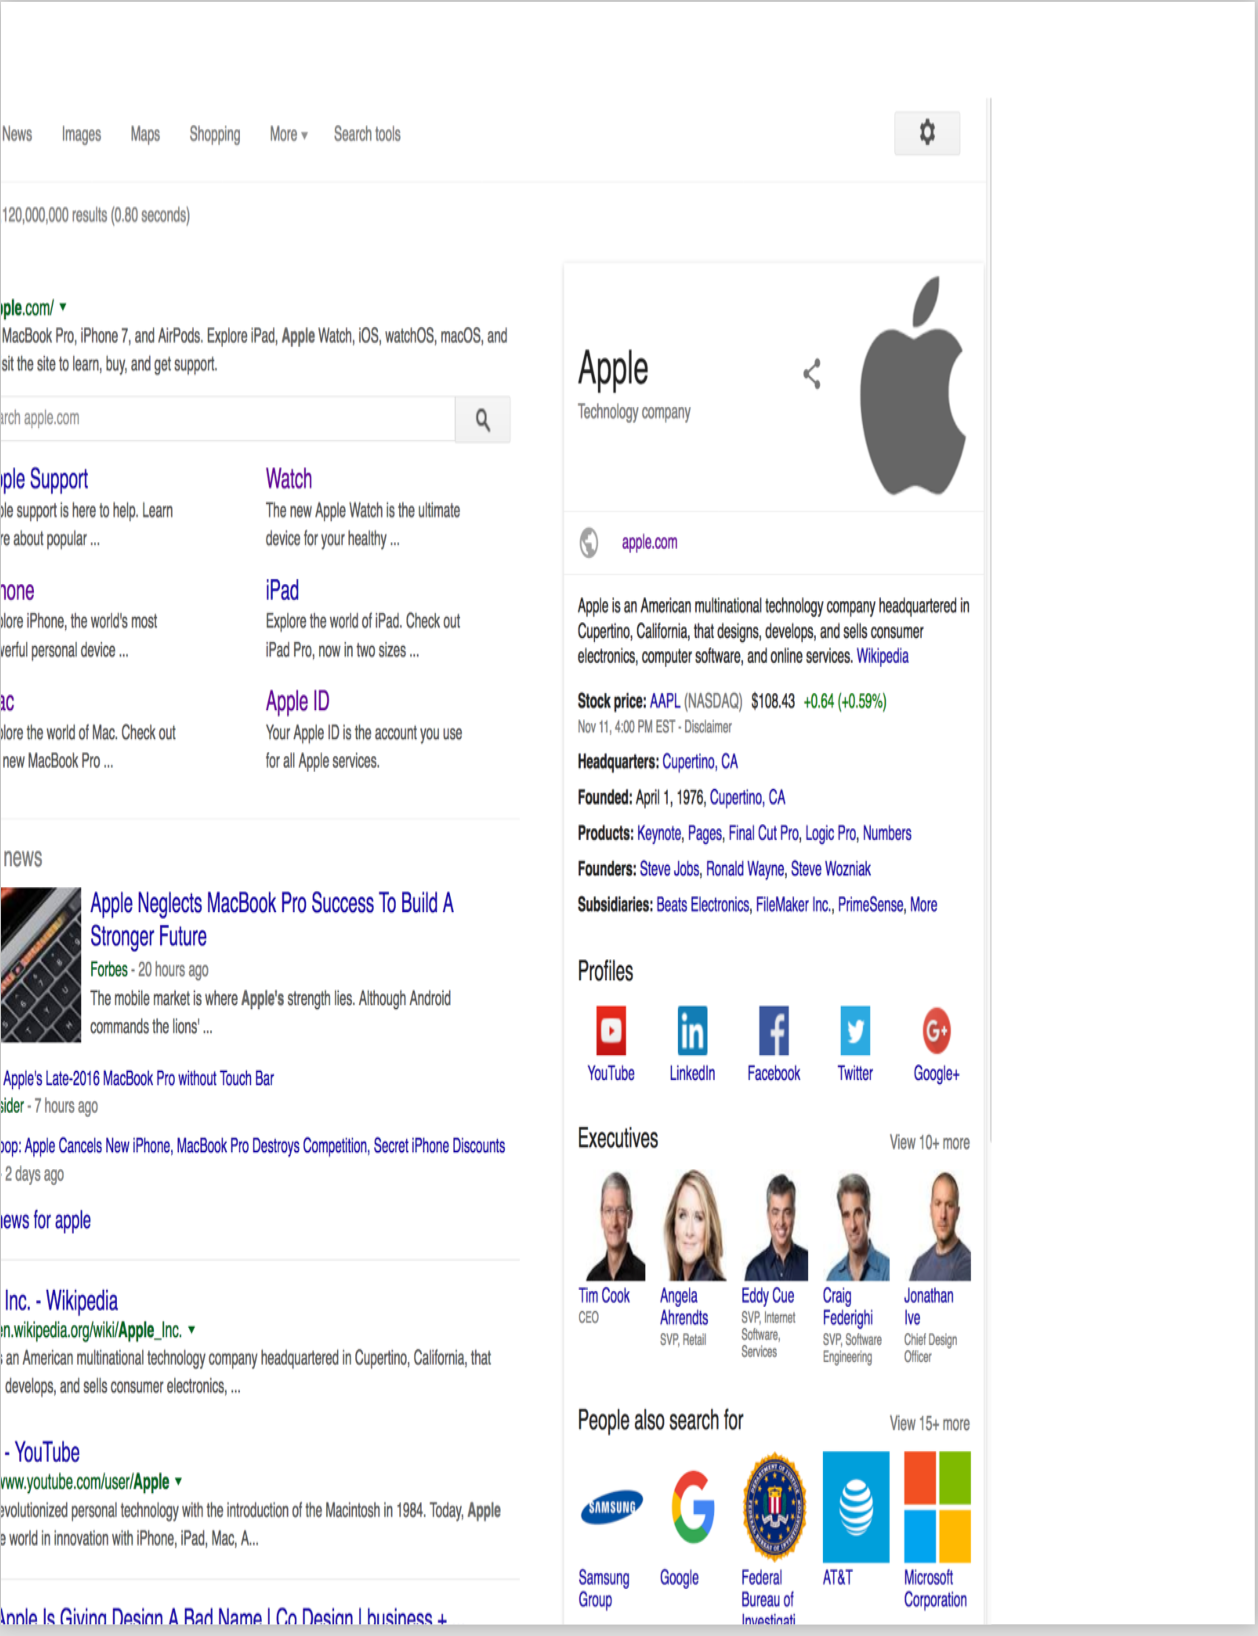Screen dimensions: 1258x1636
Task: Open the settings gear icon
Action: pyautogui.click(x=927, y=132)
